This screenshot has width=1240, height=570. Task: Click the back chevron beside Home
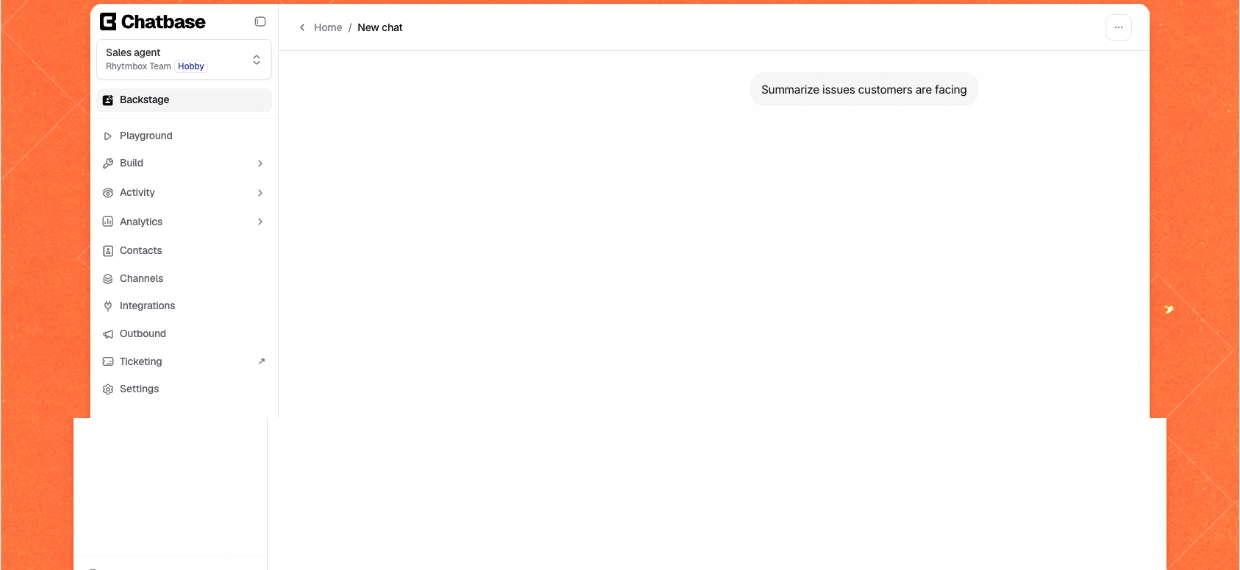point(302,28)
